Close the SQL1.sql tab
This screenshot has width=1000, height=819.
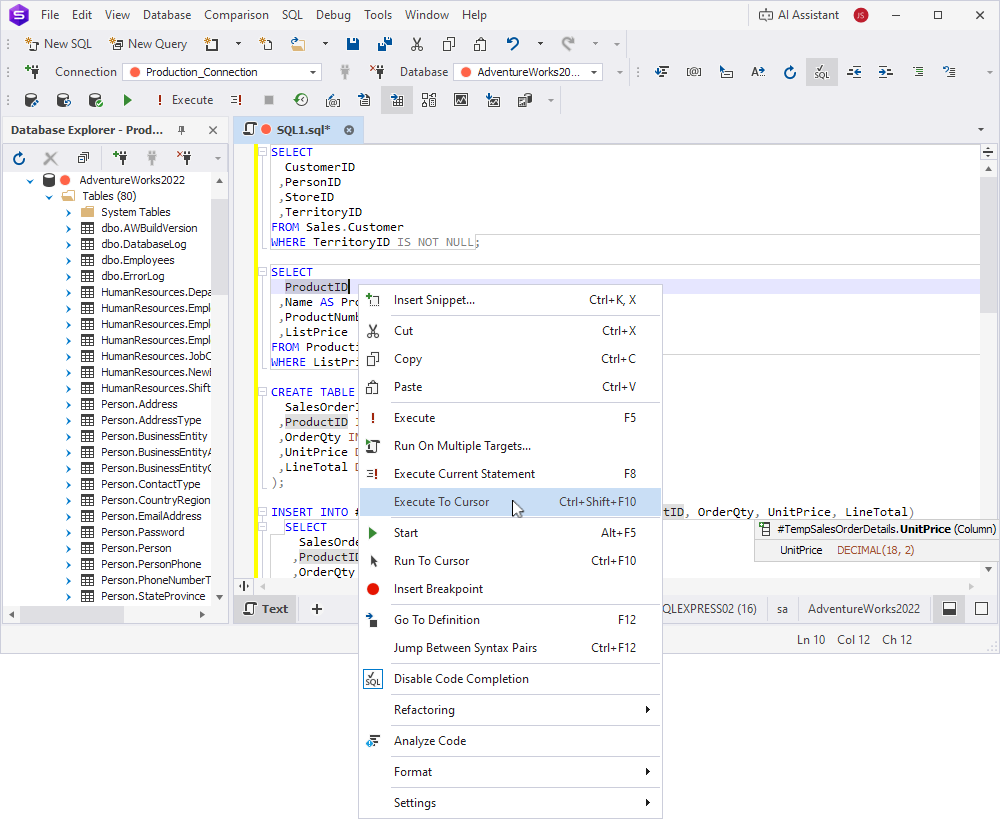tap(349, 130)
